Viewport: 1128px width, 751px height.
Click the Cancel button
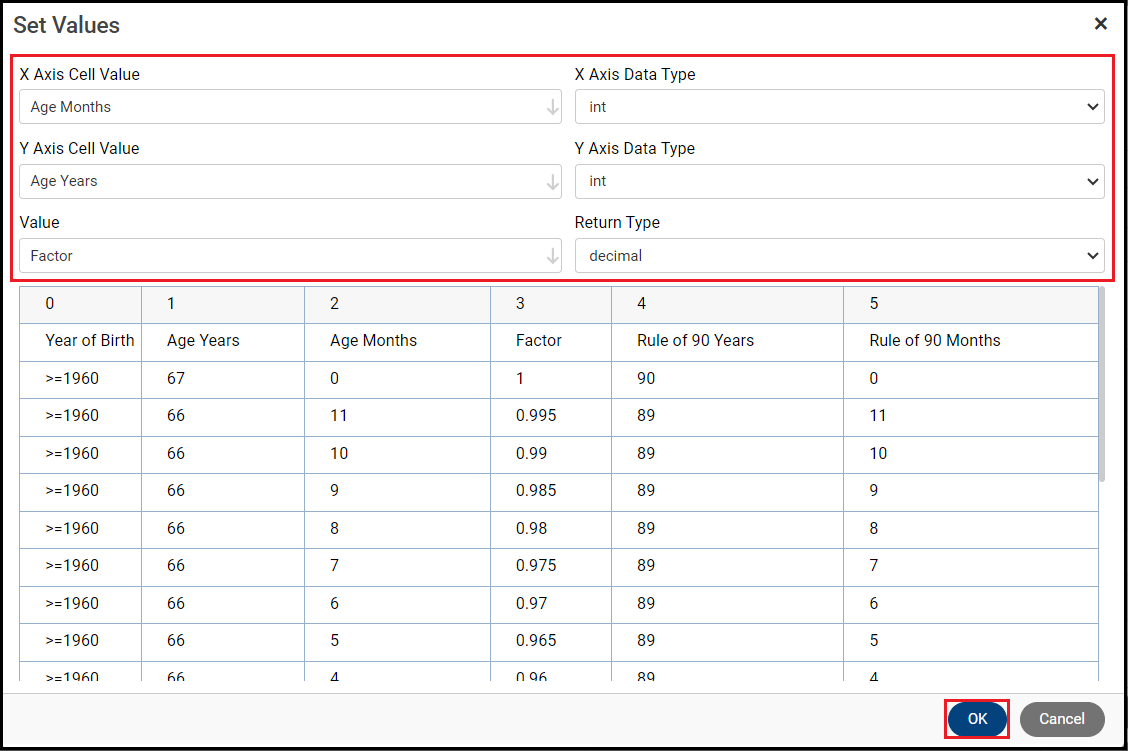tap(1061, 719)
